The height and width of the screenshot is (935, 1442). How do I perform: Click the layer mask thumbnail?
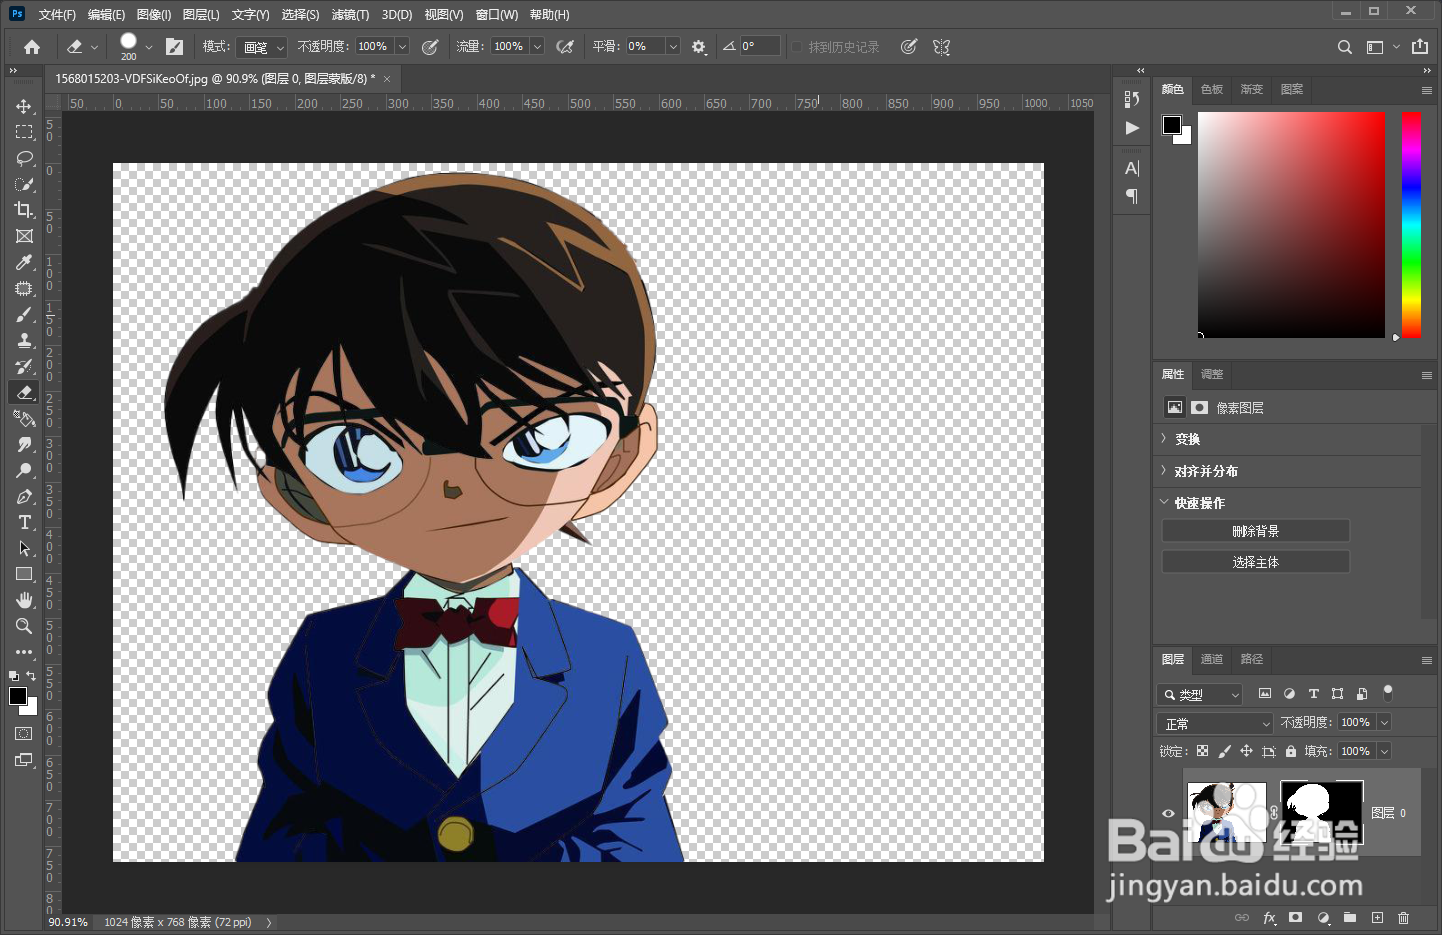[x=1321, y=811]
